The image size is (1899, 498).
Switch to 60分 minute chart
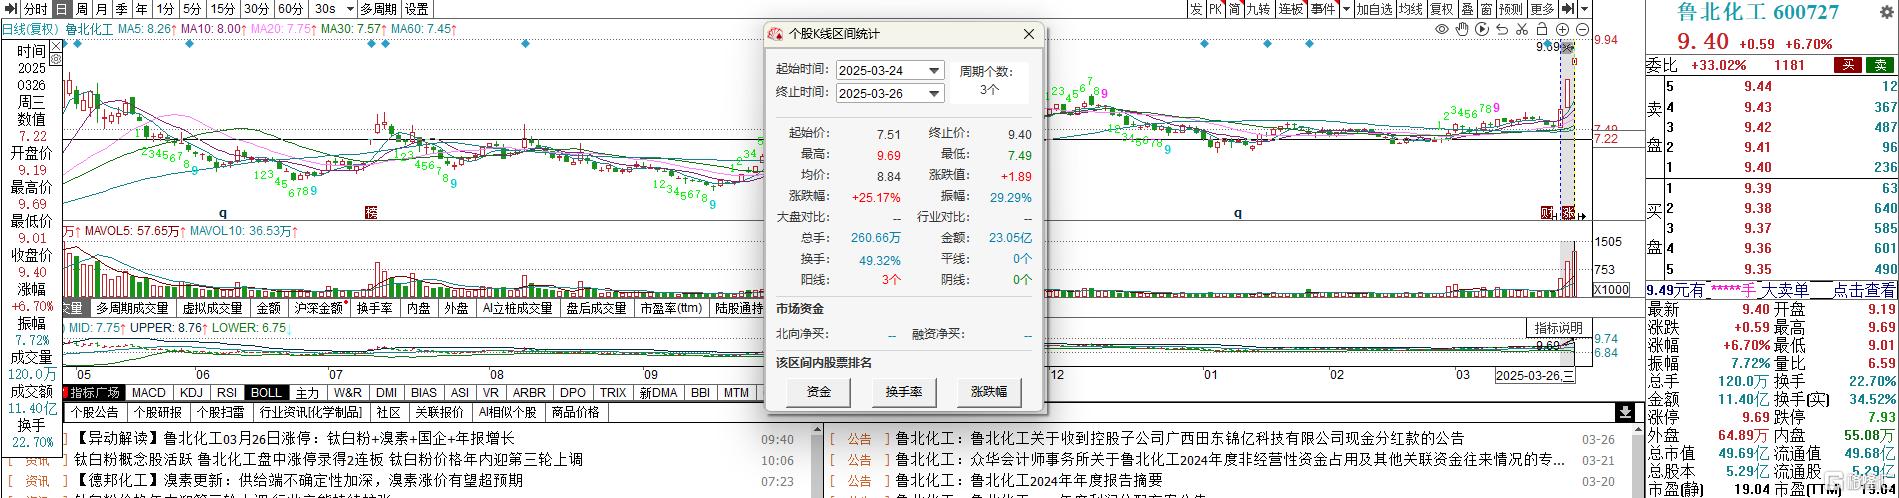pos(290,9)
